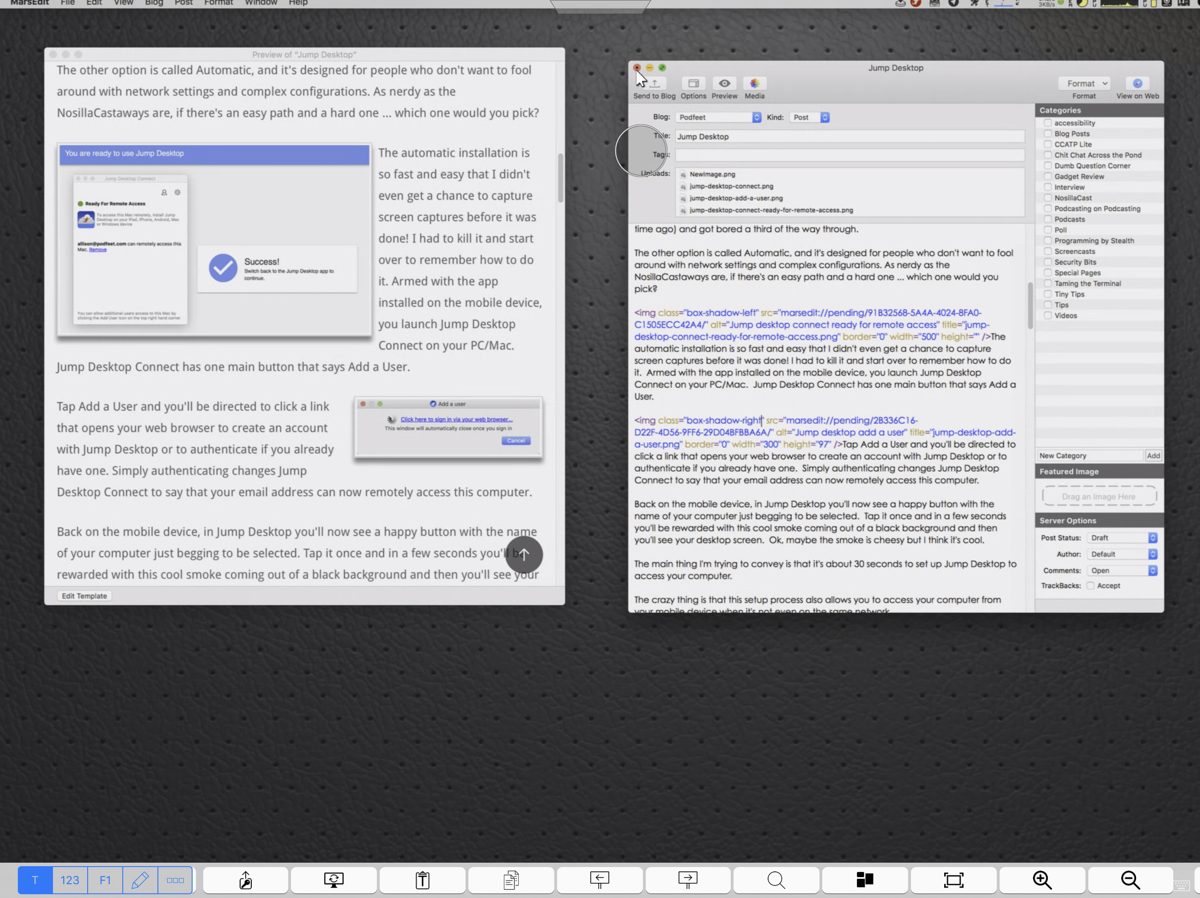Tap the zoom out magnifier icon
1200x898 pixels.
tap(1130, 880)
